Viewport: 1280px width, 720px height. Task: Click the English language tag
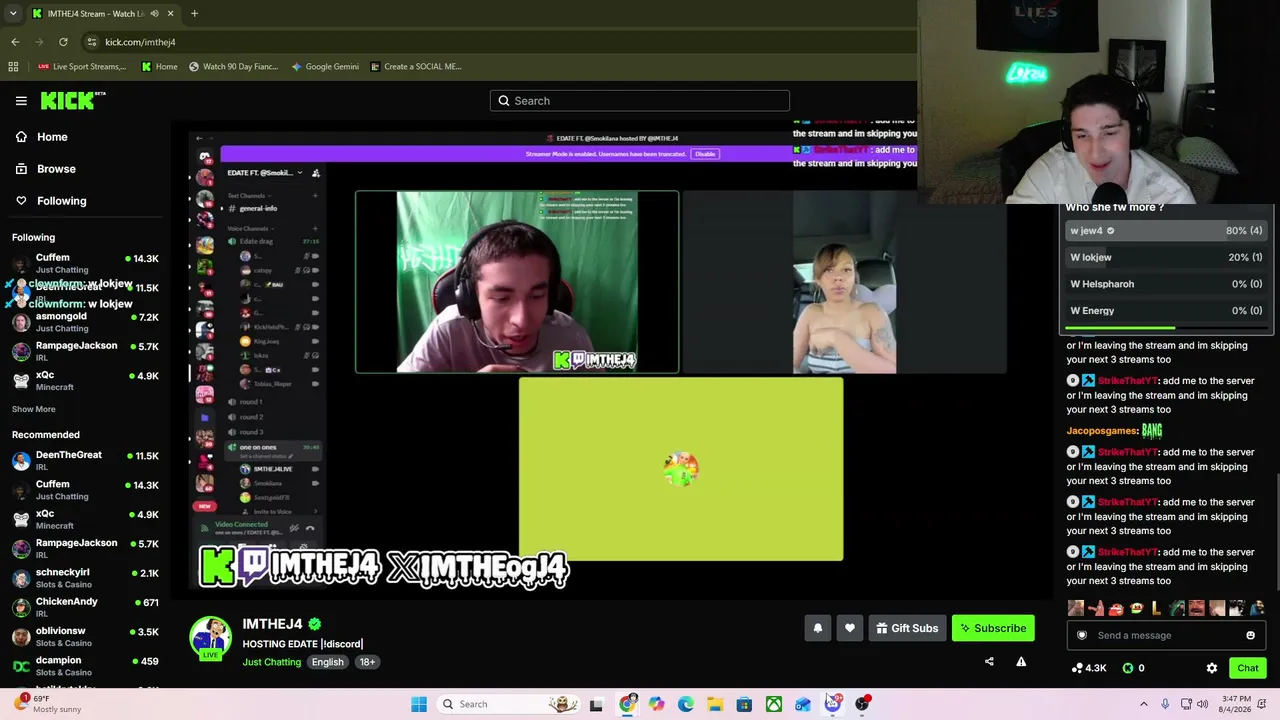click(327, 662)
